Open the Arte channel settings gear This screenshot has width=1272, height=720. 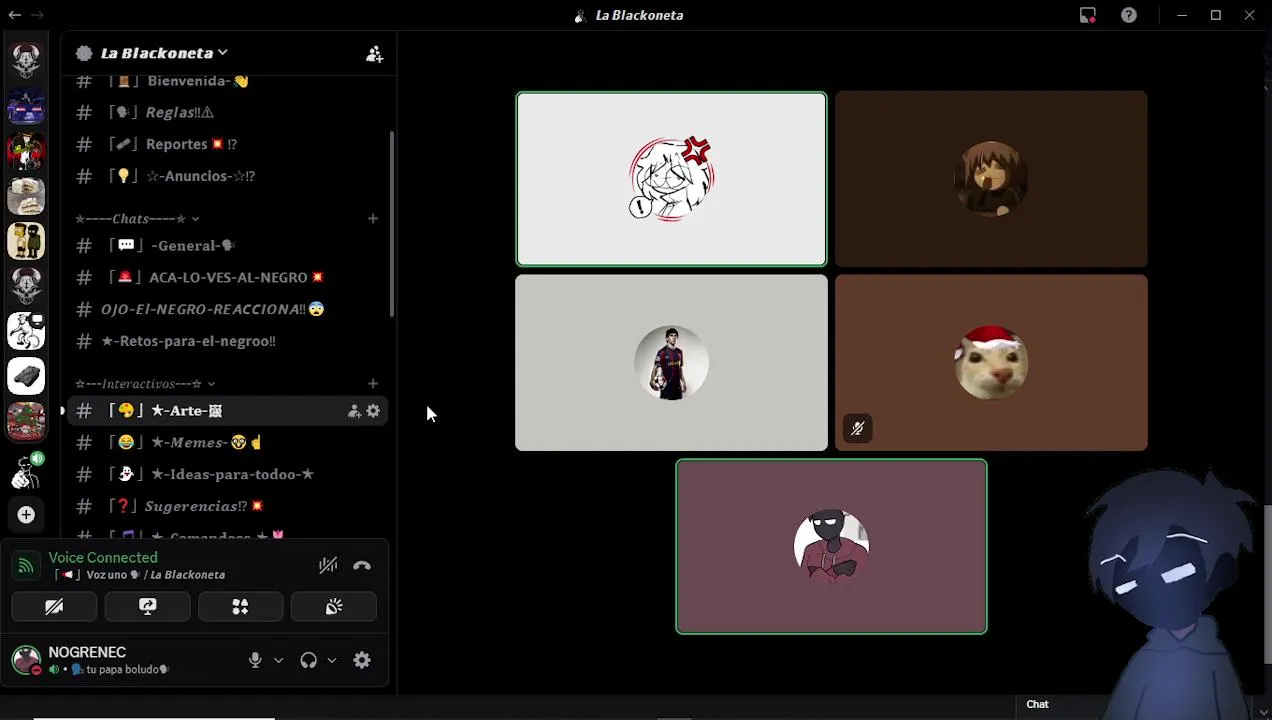click(373, 411)
